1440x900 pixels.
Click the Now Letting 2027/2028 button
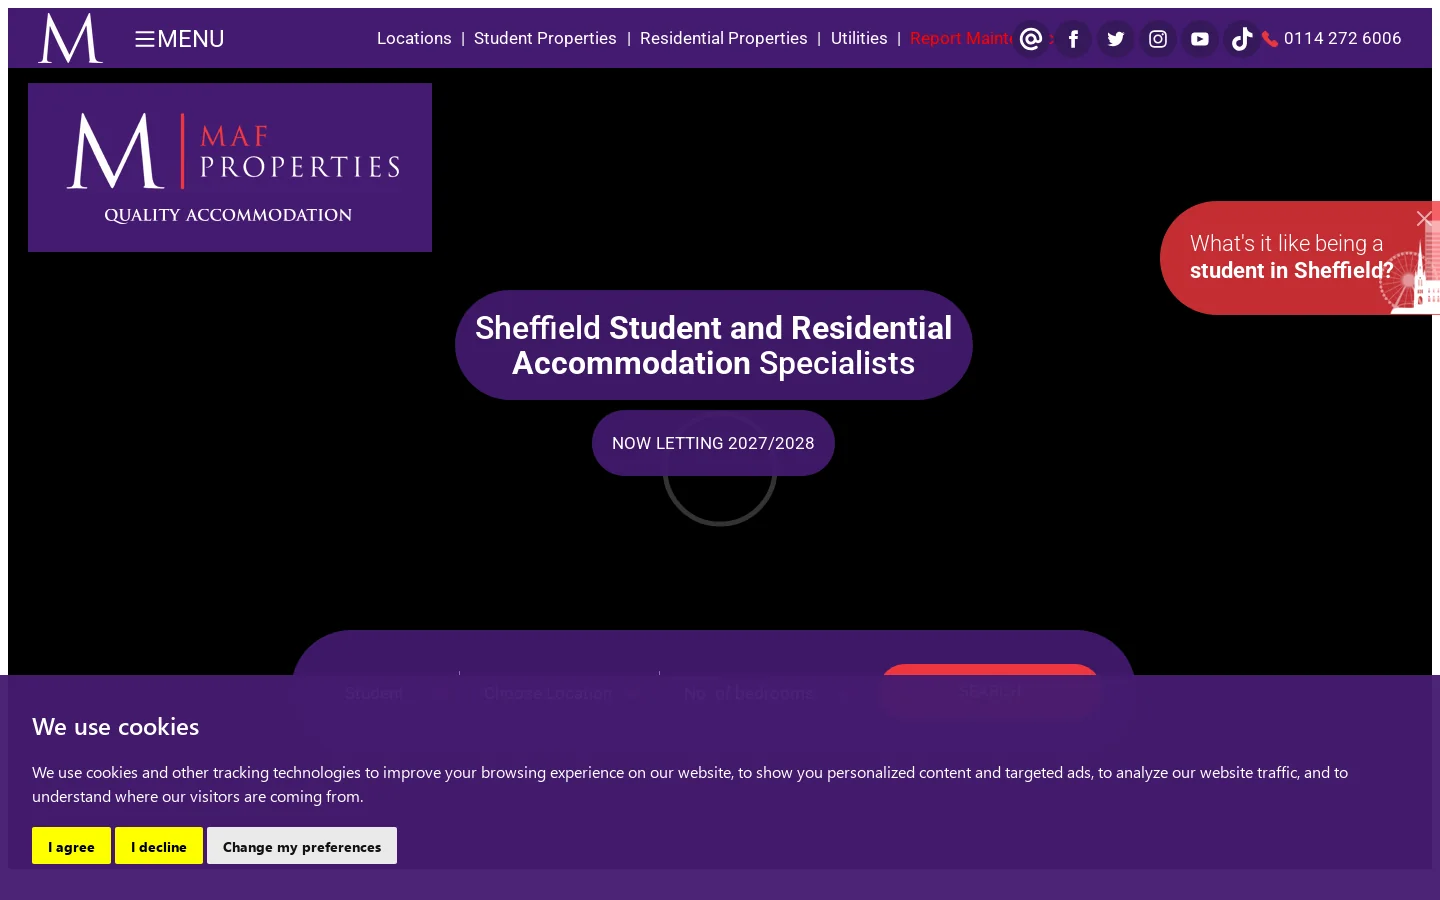713,443
